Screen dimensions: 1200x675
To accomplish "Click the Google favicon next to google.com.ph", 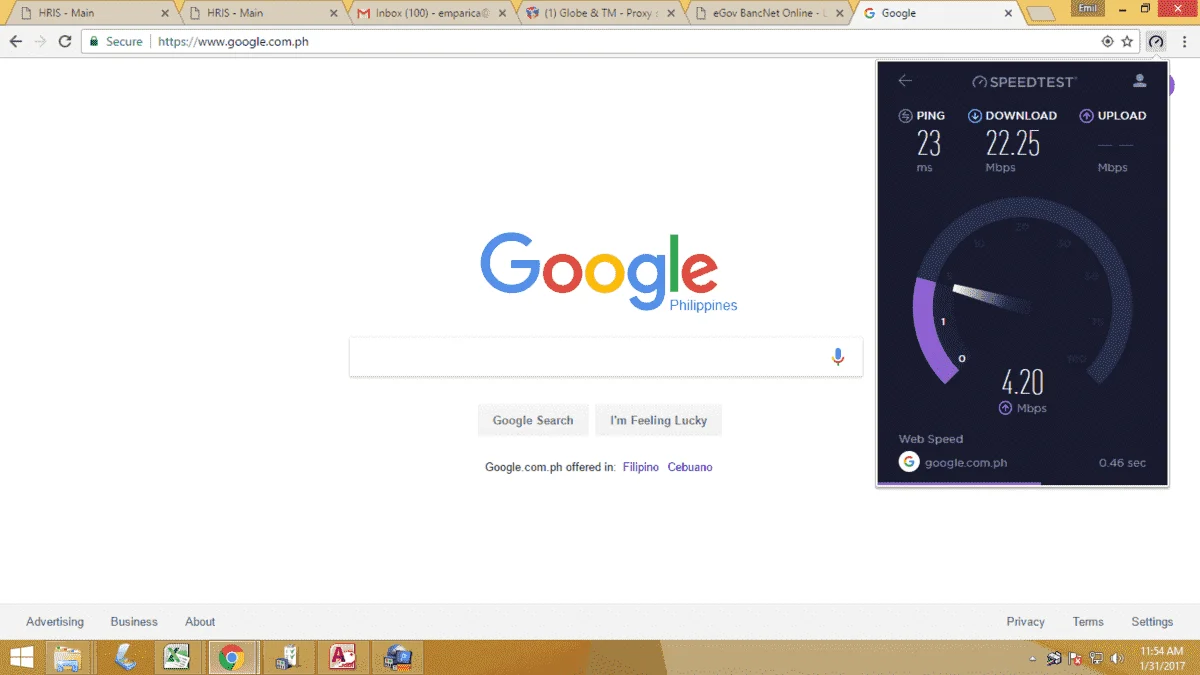I will coord(909,462).
